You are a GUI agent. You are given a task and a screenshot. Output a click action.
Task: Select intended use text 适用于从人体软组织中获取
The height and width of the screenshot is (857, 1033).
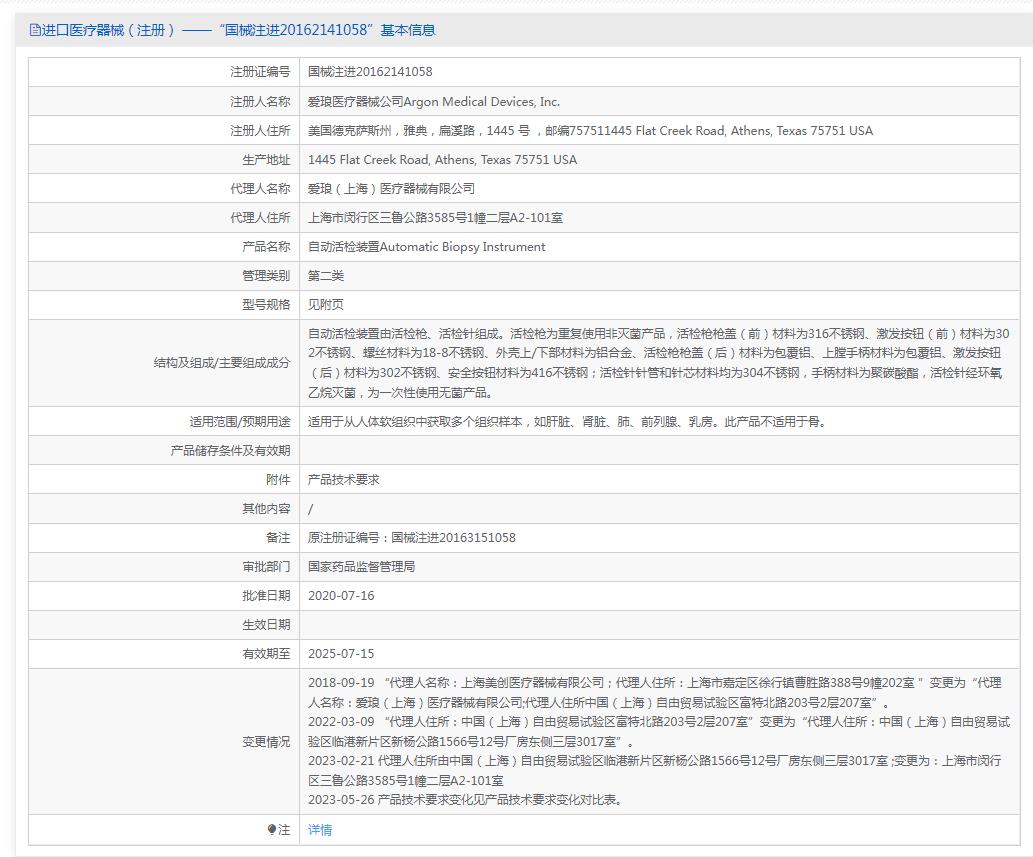point(567,422)
